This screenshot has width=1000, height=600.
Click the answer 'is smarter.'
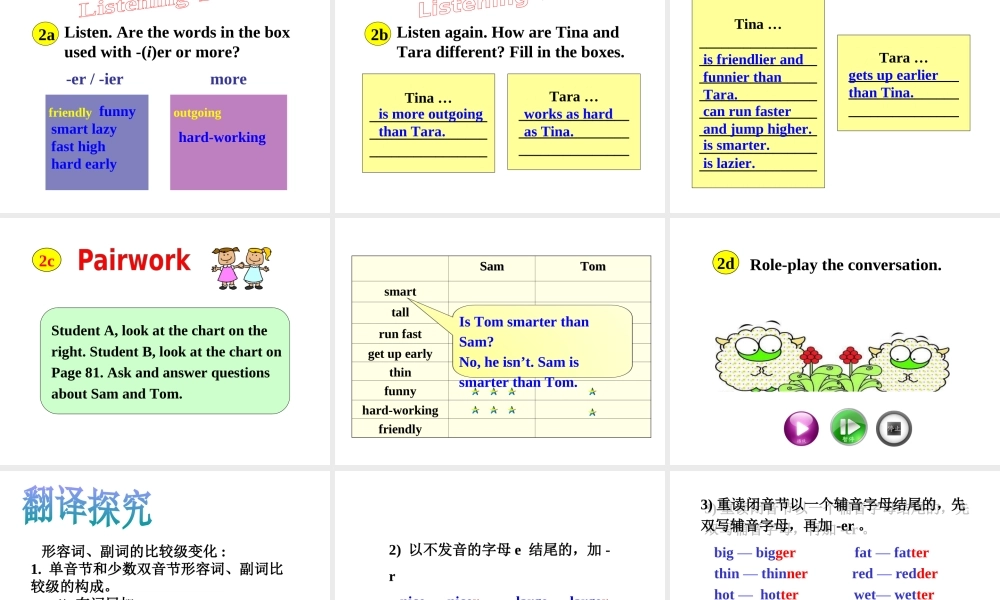pos(736,145)
